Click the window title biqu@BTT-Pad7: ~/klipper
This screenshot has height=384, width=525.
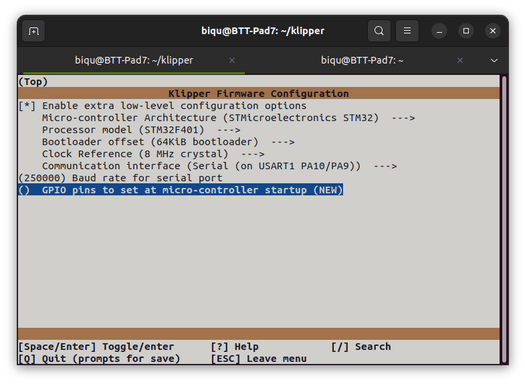[263, 31]
